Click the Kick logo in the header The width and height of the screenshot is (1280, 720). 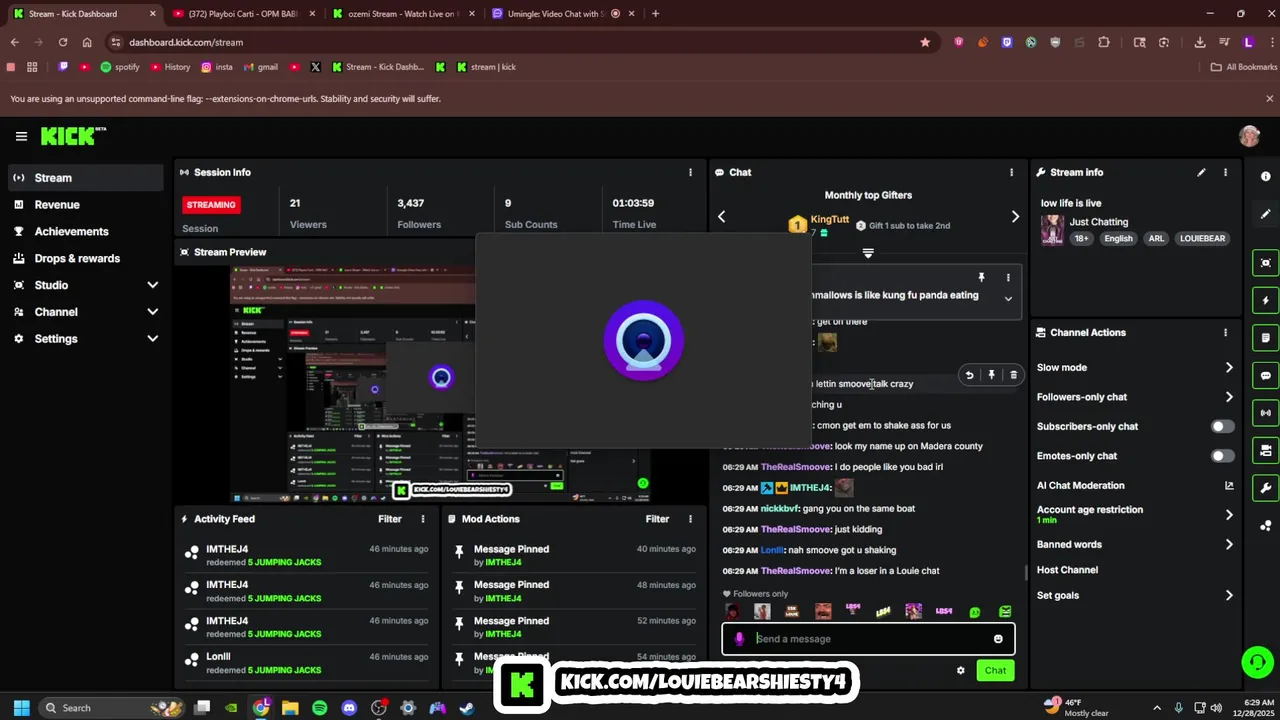(x=73, y=136)
